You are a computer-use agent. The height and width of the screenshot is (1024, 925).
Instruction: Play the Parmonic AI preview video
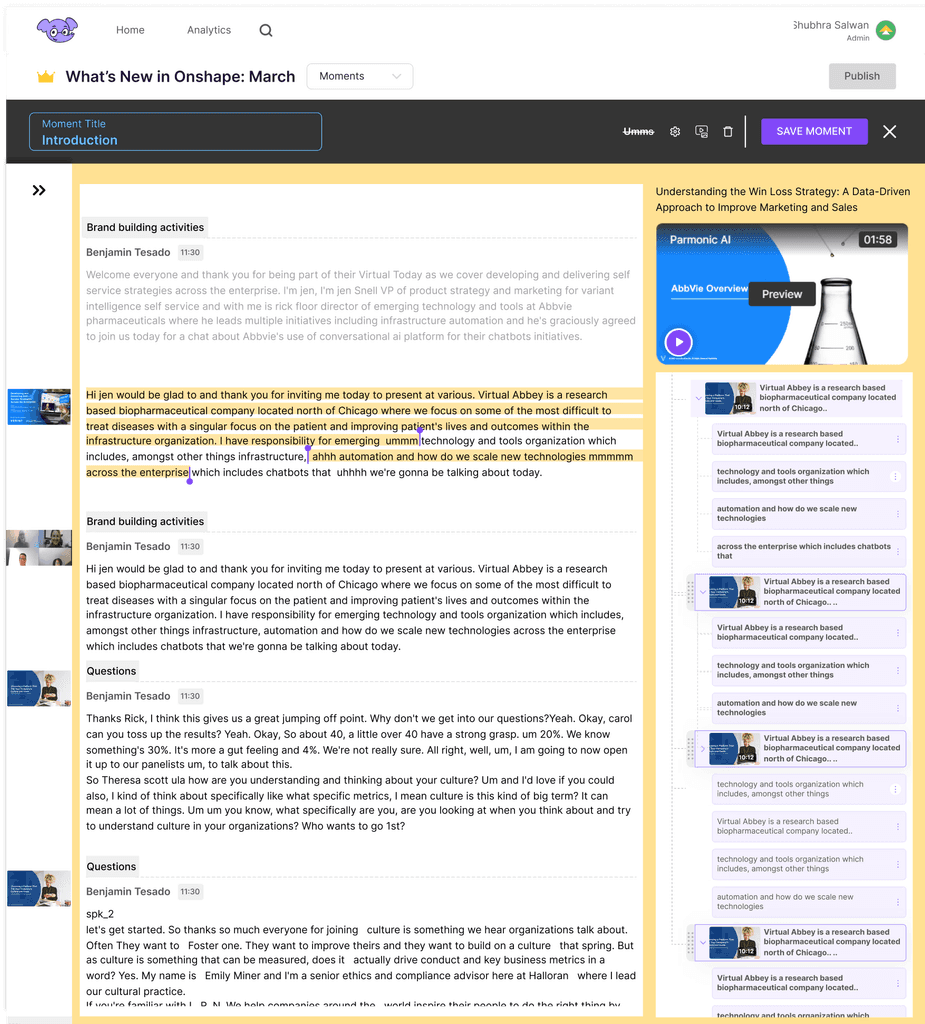click(x=679, y=342)
